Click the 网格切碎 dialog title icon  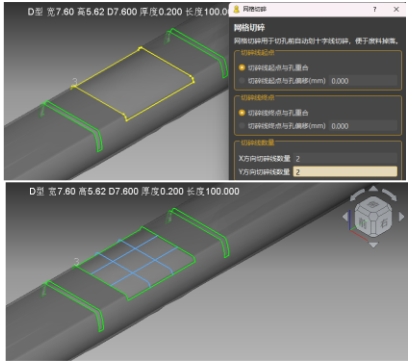point(236,9)
